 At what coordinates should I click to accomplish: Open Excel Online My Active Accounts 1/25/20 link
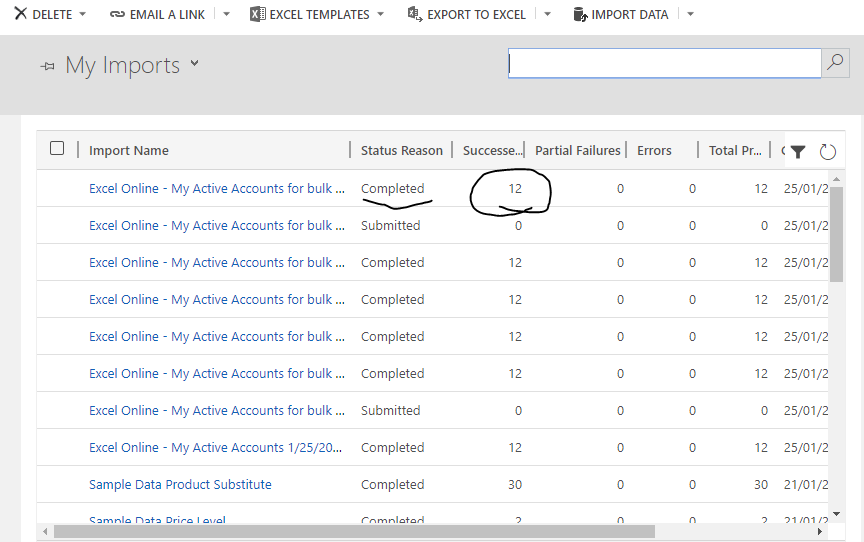215,447
